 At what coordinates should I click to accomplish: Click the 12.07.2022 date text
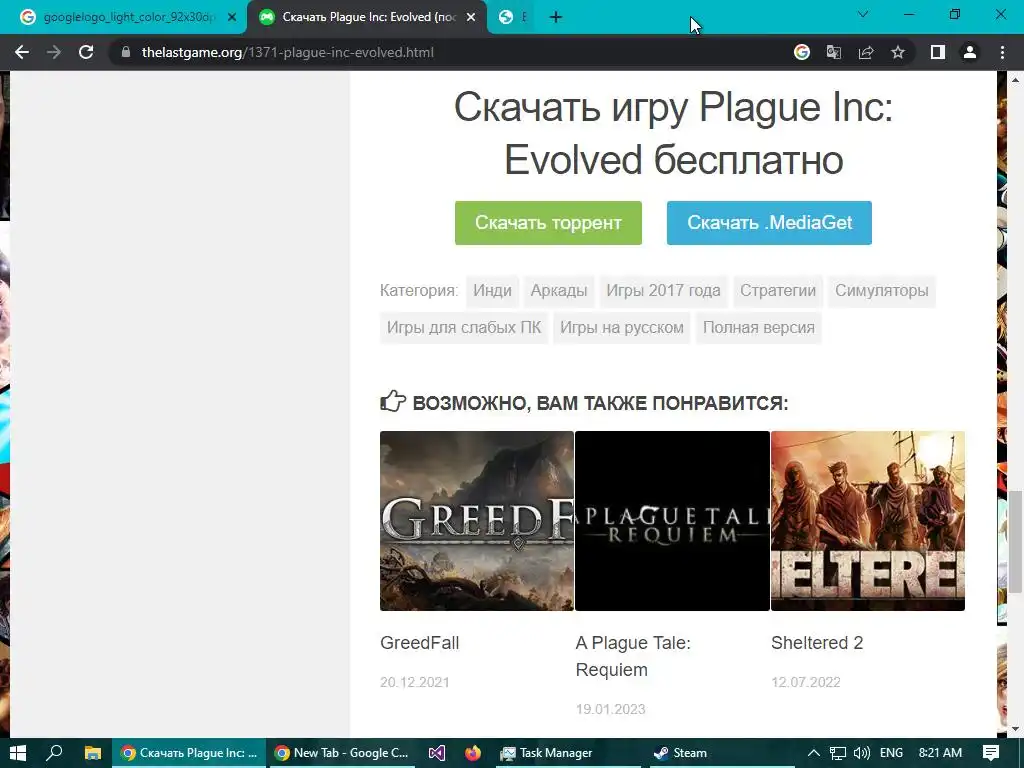click(x=806, y=682)
